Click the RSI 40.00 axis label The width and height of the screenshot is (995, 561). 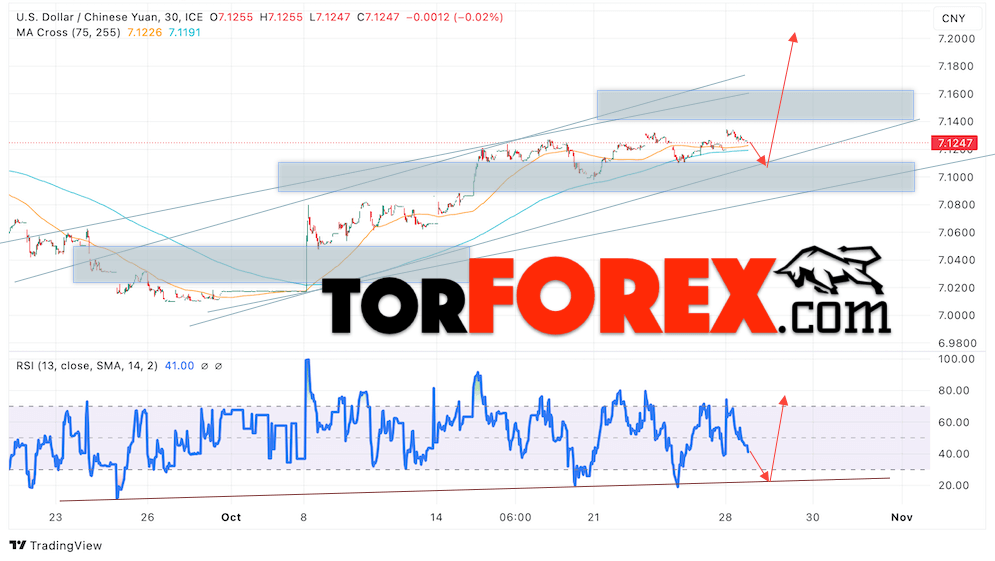pyautogui.click(x=954, y=454)
